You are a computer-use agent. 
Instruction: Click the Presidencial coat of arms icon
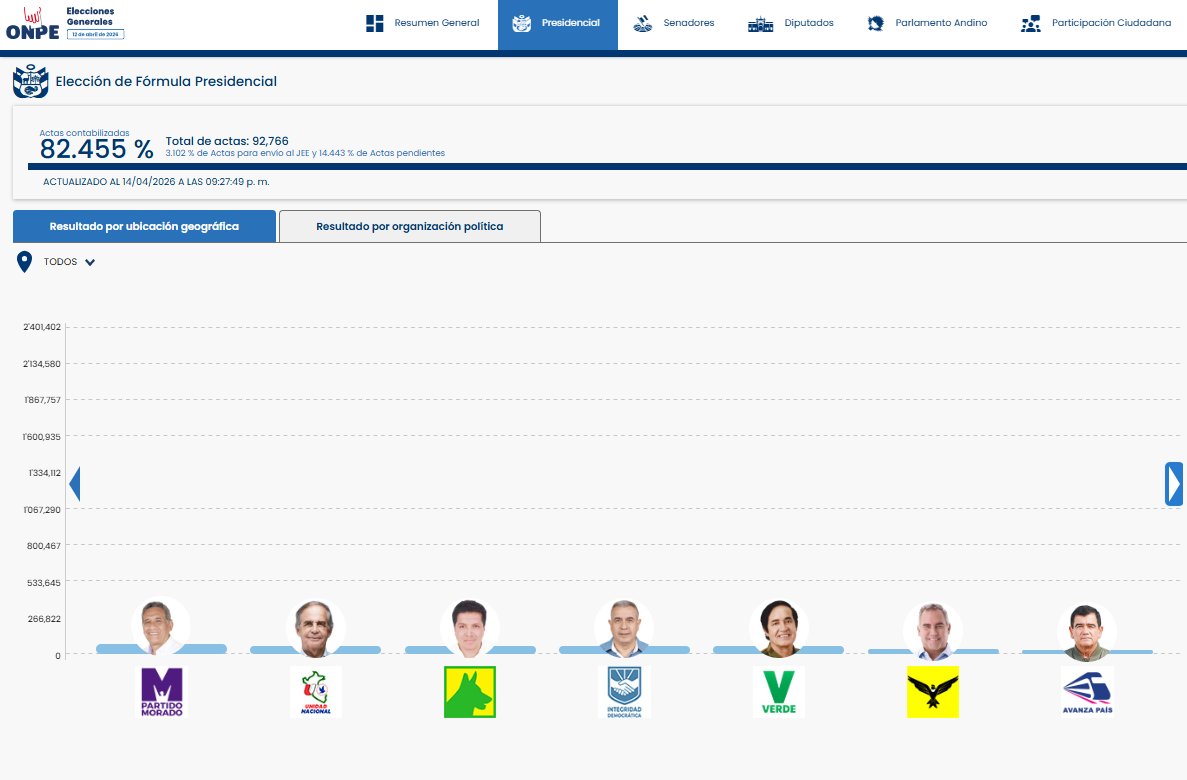point(522,23)
